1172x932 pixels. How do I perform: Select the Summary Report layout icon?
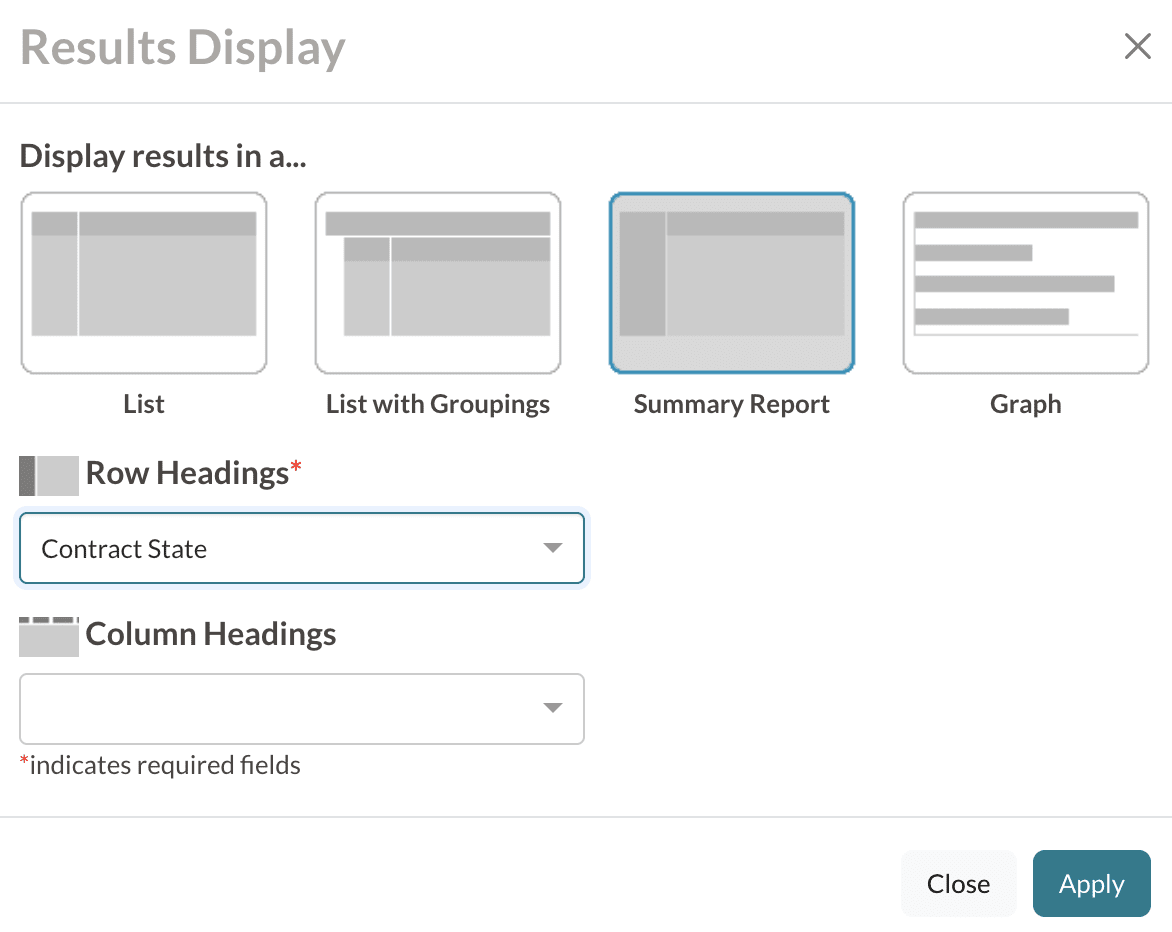click(732, 283)
